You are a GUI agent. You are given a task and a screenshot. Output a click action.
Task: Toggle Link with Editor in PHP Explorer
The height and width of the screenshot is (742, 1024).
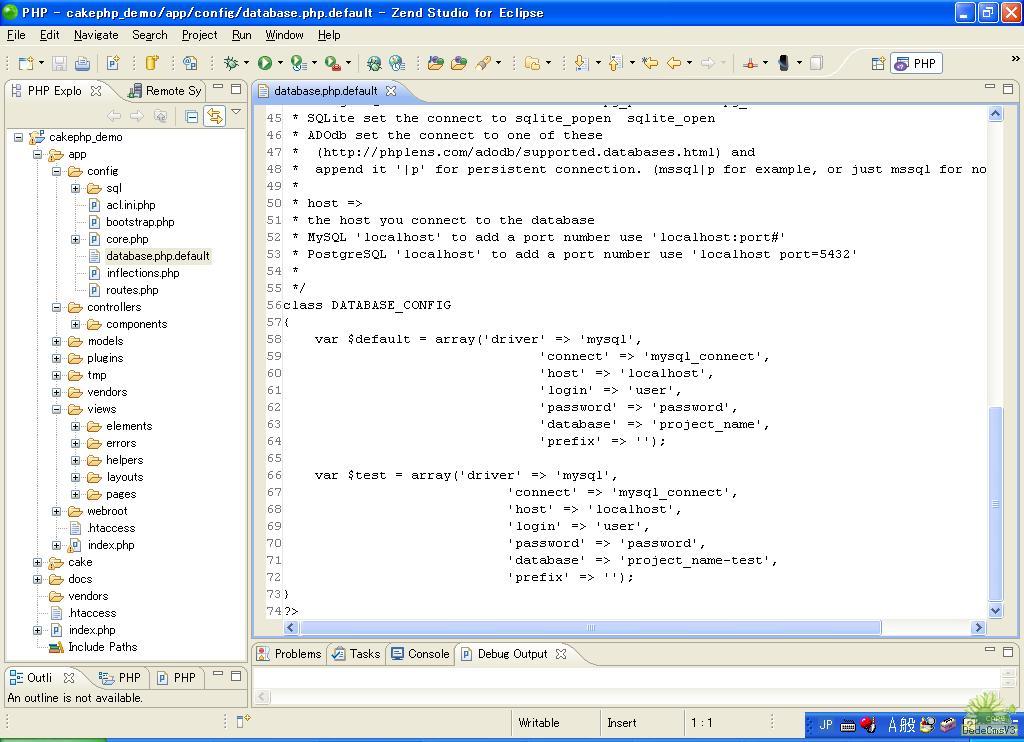click(214, 116)
